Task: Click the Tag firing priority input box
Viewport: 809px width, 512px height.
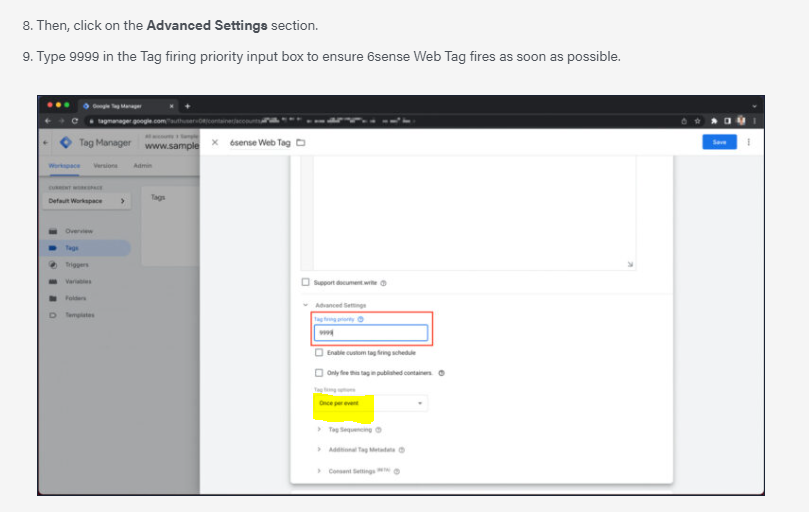Action: 371,333
